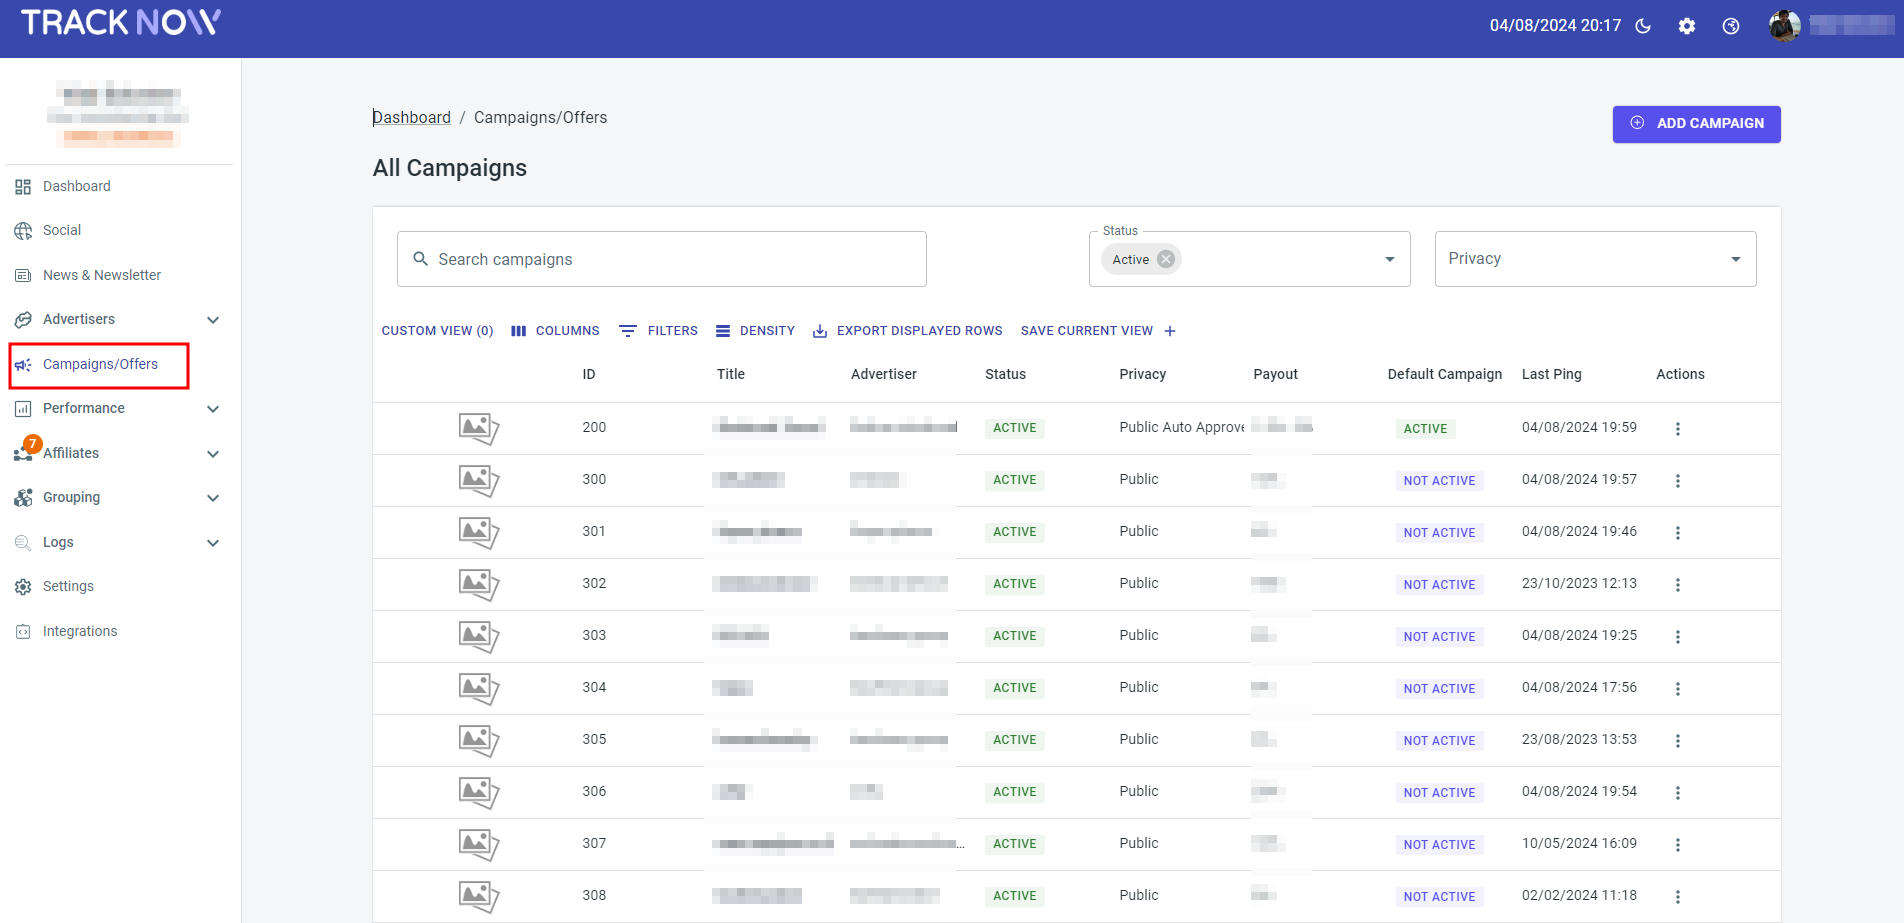The height and width of the screenshot is (923, 1904).
Task: Click the NOT ACTIVE badge on campaign 300
Action: click(x=1439, y=480)
